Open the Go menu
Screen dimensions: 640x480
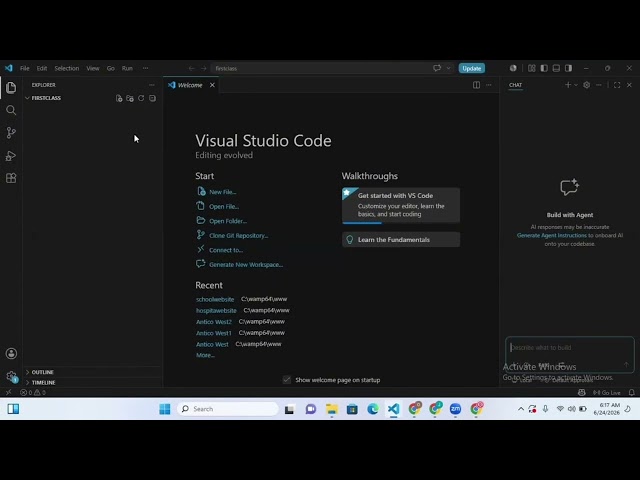coord(111,68)
